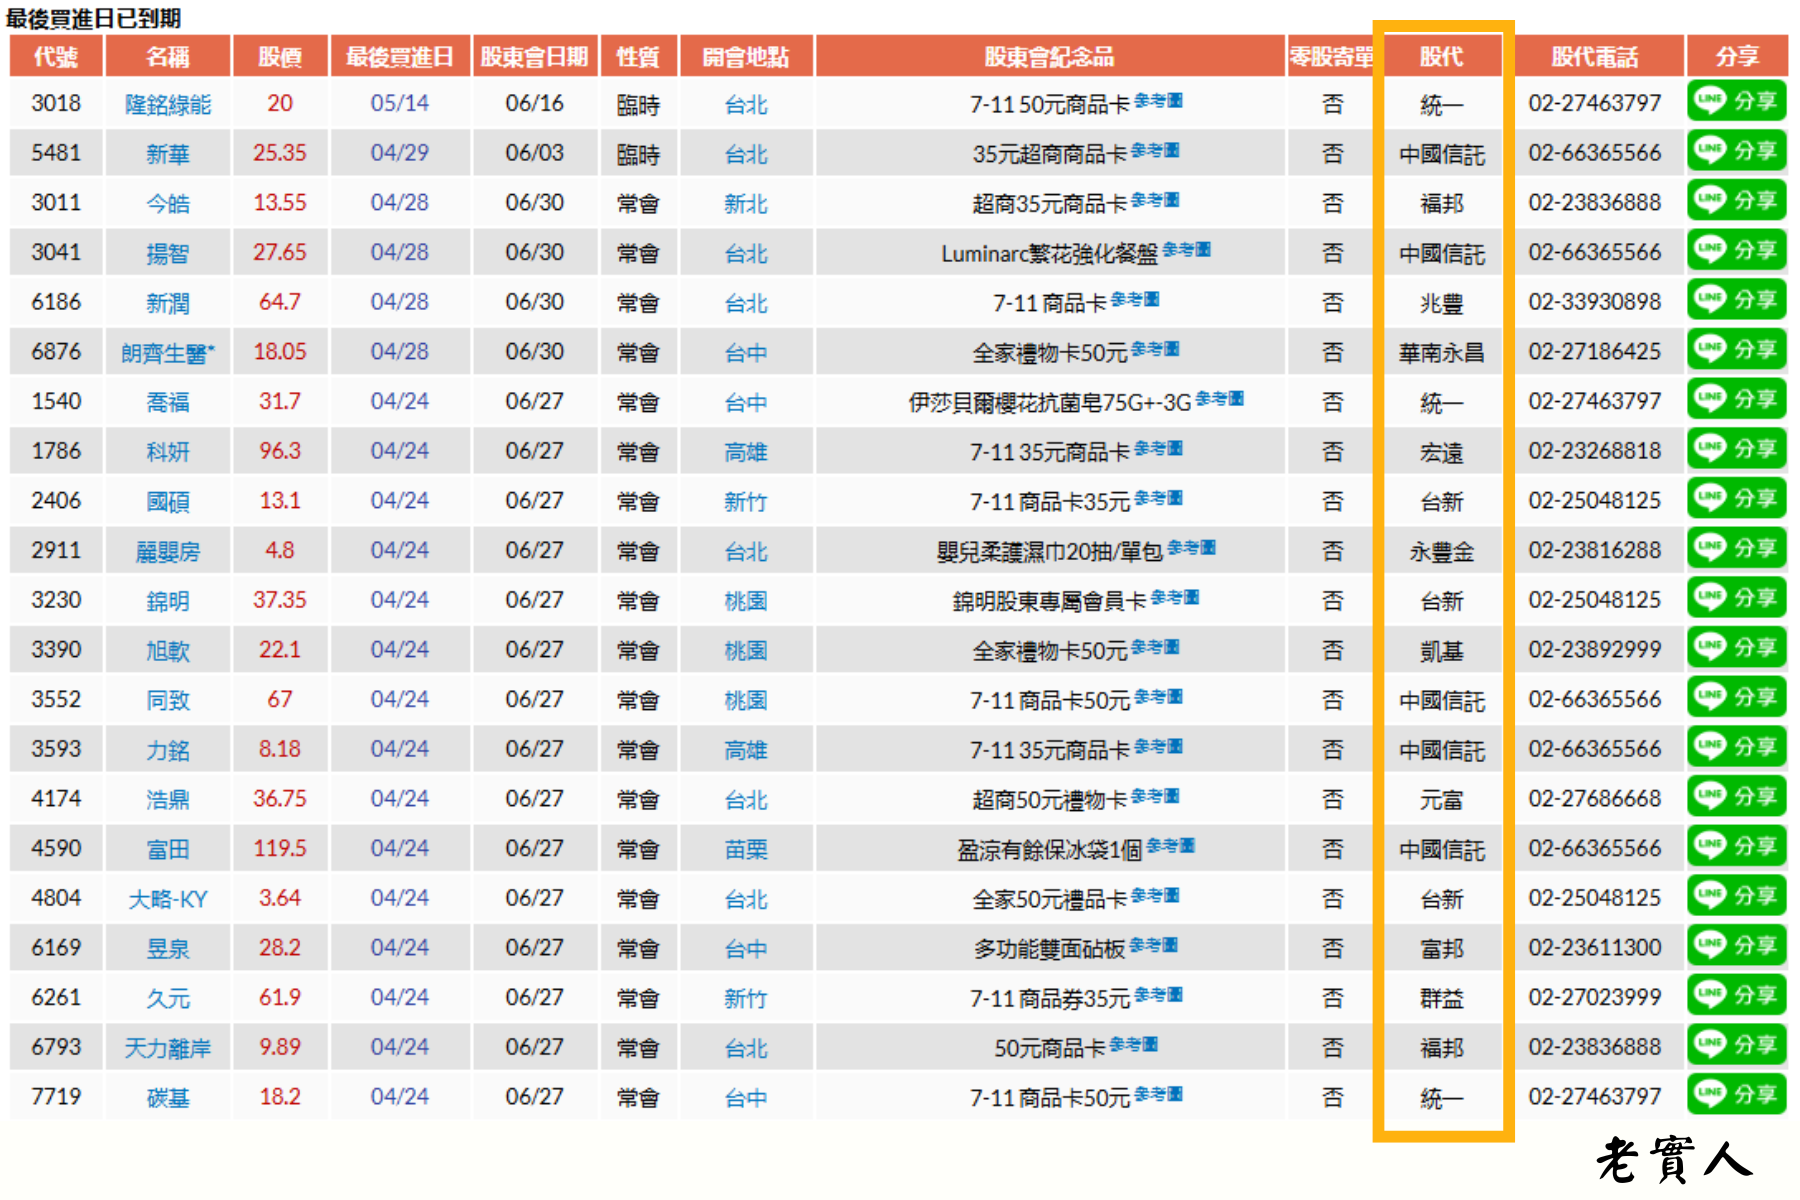Open the 新華 stock name link
The height and width of the screenshot is (1200, 1800).
[x=168, y=154]
